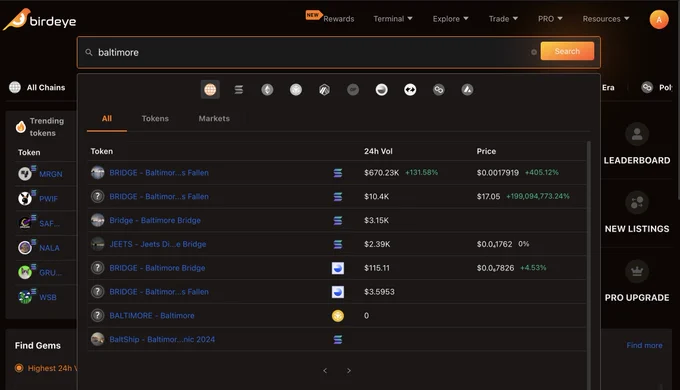Clear the search field with x icon
This screenshot has height=390, width=680.
pos(534,52)
